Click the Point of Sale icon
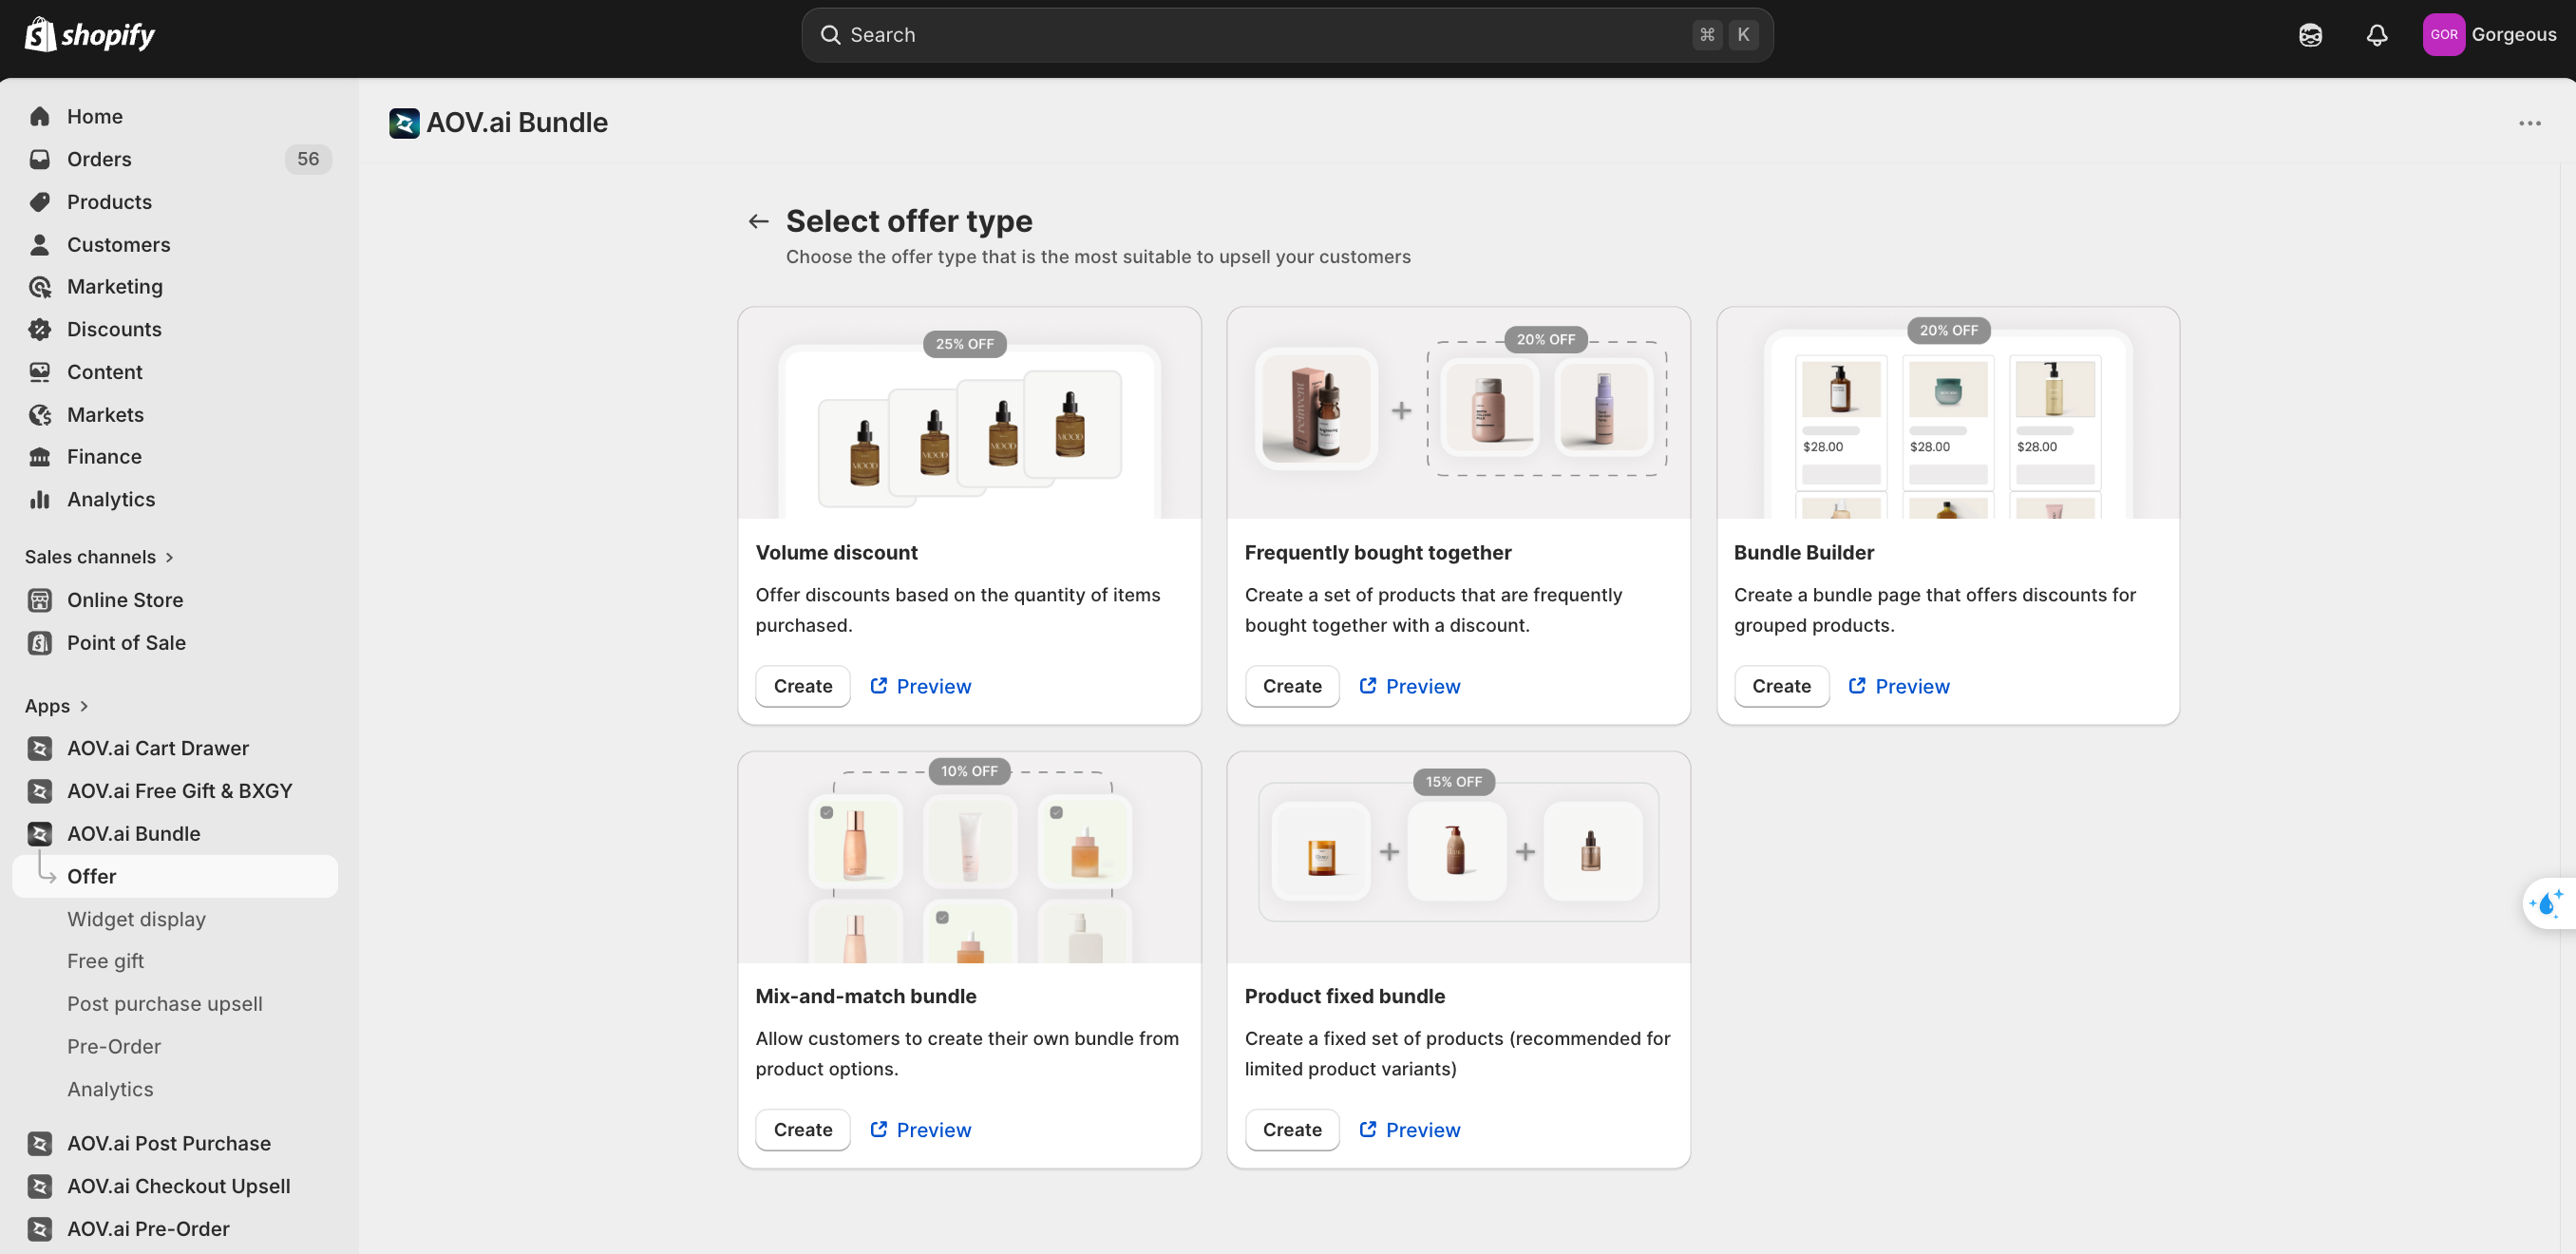Image resolution: width=2576 pixels, height=1254 pixels. tap(40, 643)
